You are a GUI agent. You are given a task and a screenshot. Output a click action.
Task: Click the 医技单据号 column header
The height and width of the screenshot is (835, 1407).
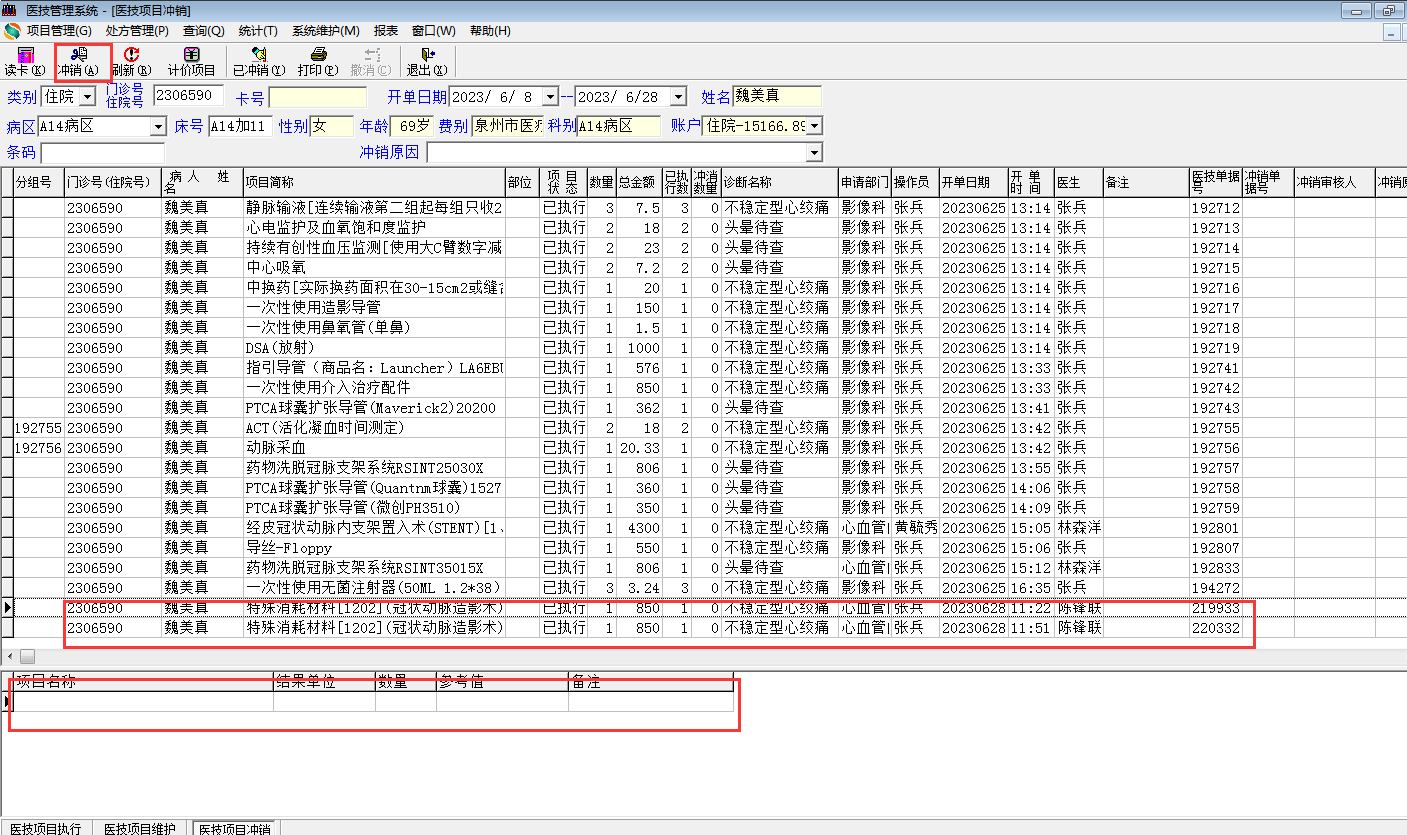(x=1215, y=183)
